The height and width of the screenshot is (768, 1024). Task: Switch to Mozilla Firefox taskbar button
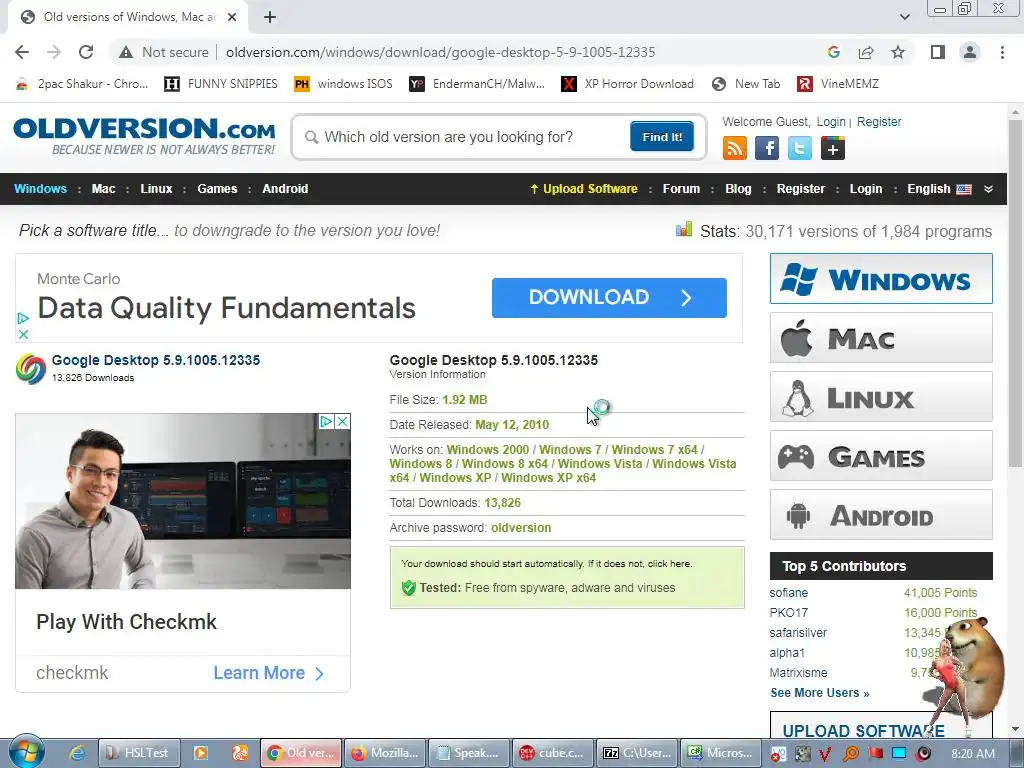[x=385, y=753]
